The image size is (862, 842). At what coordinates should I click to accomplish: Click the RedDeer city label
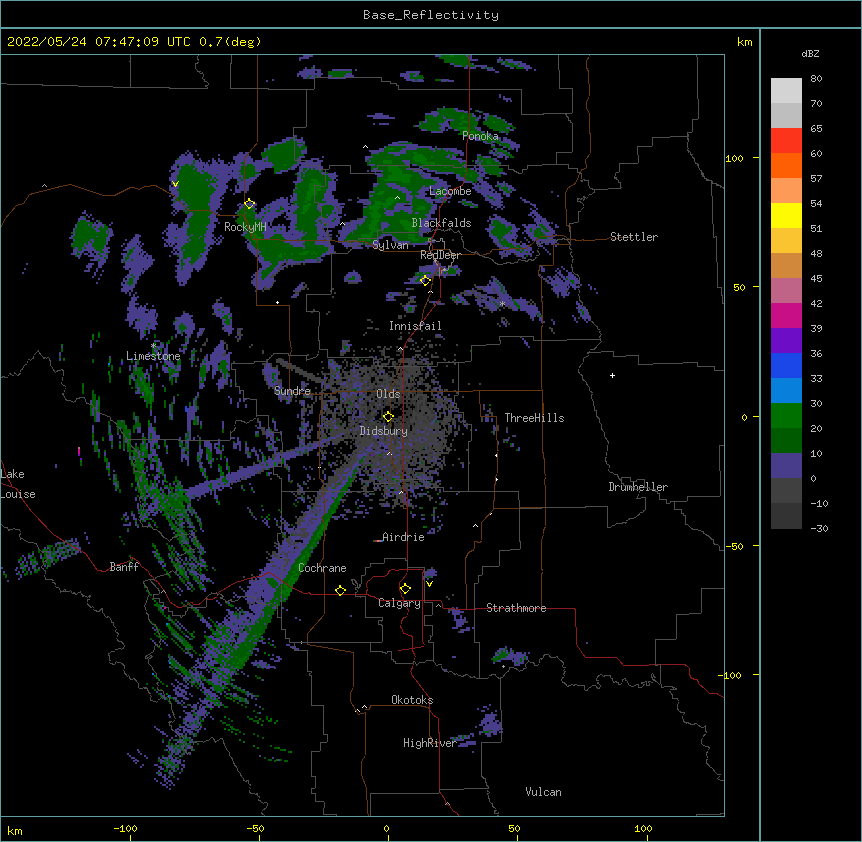pos(440,255)
